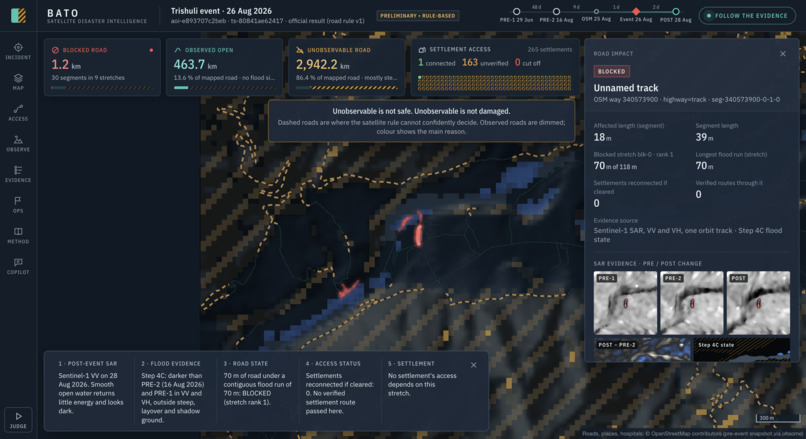Select step 3 Road State
Viewport: 806px width, 439px height.
[x=258, y=391]
